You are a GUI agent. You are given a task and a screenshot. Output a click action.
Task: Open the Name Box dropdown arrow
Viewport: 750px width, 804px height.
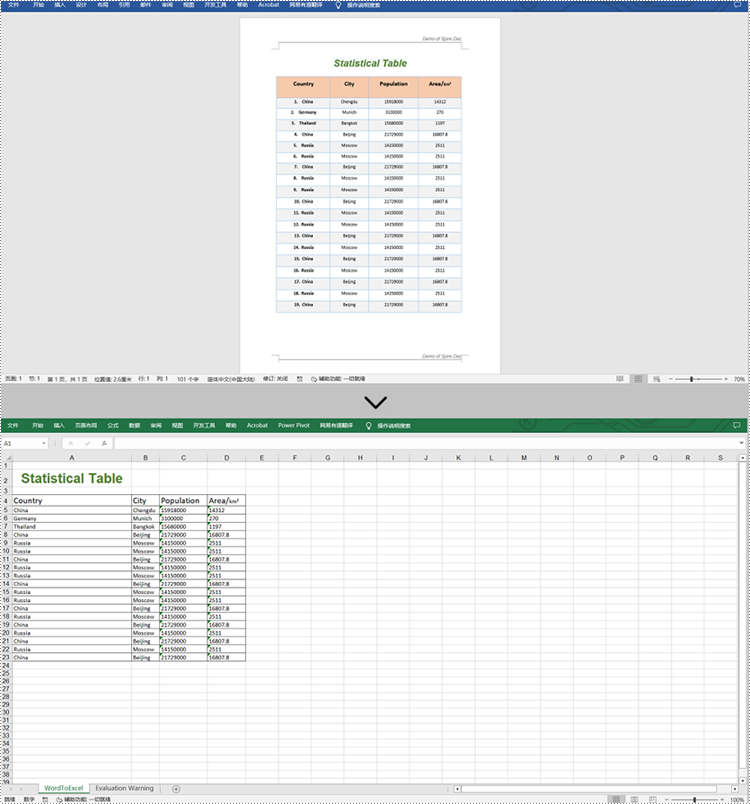44,443
